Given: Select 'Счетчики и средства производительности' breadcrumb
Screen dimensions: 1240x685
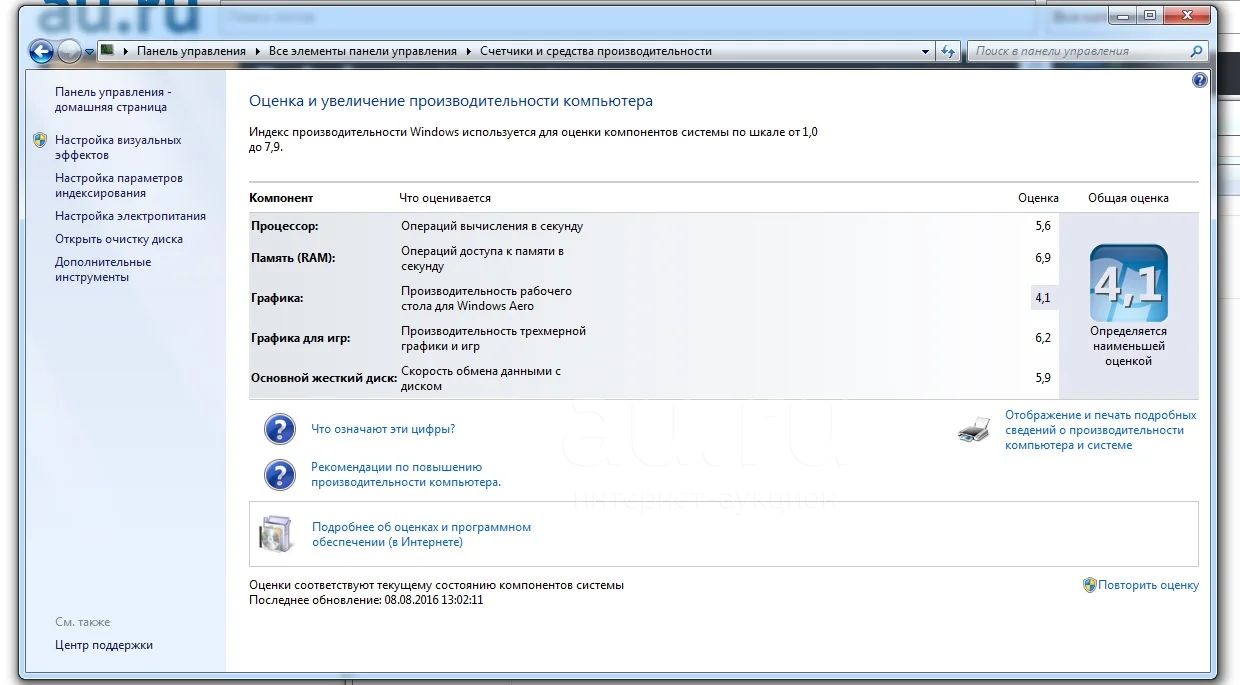Looking at the screenshot, I should 596,51.
